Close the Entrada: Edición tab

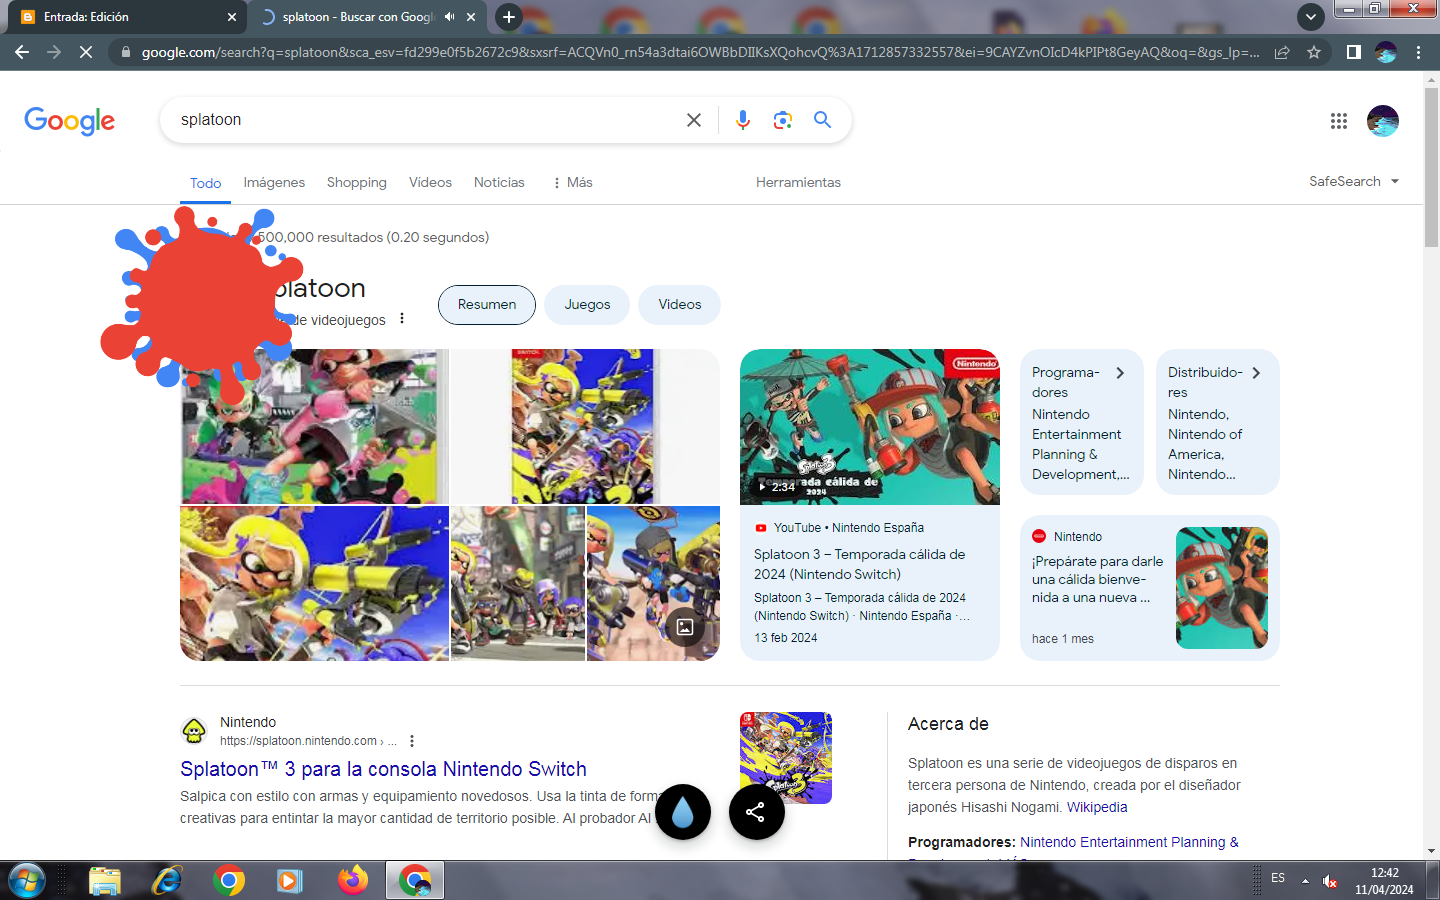pos(231,17)
